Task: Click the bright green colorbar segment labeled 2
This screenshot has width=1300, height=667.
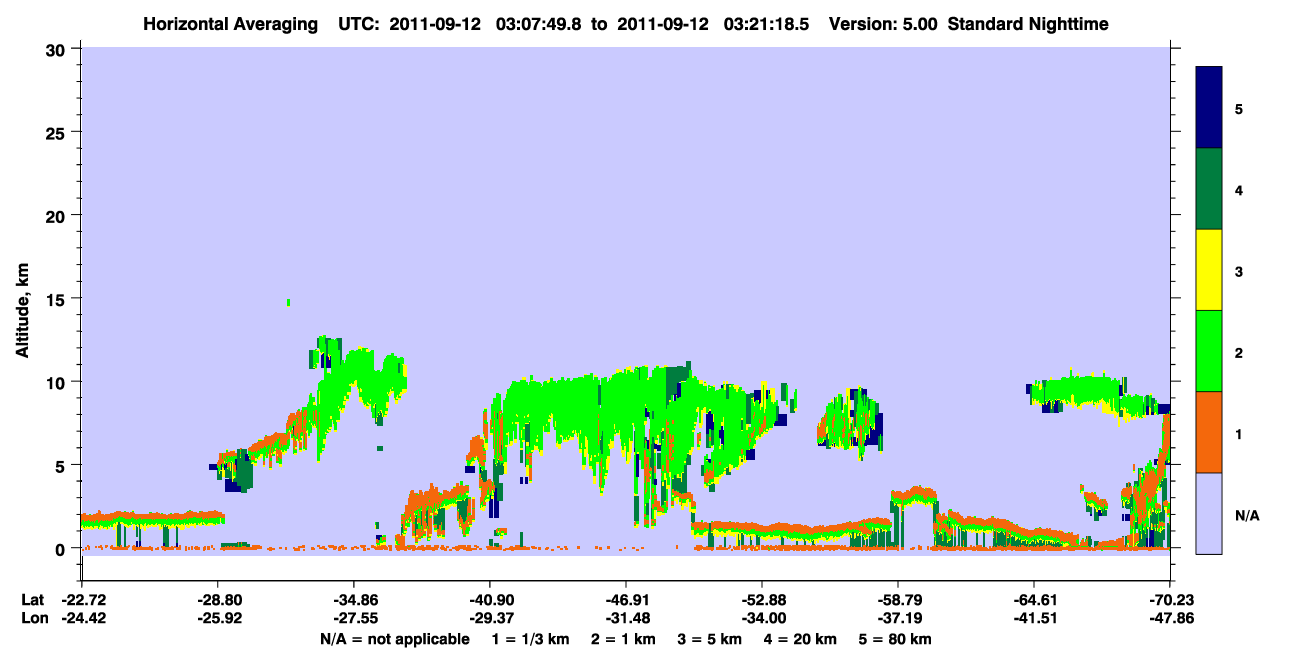Action: click(x=1209, y=351)
